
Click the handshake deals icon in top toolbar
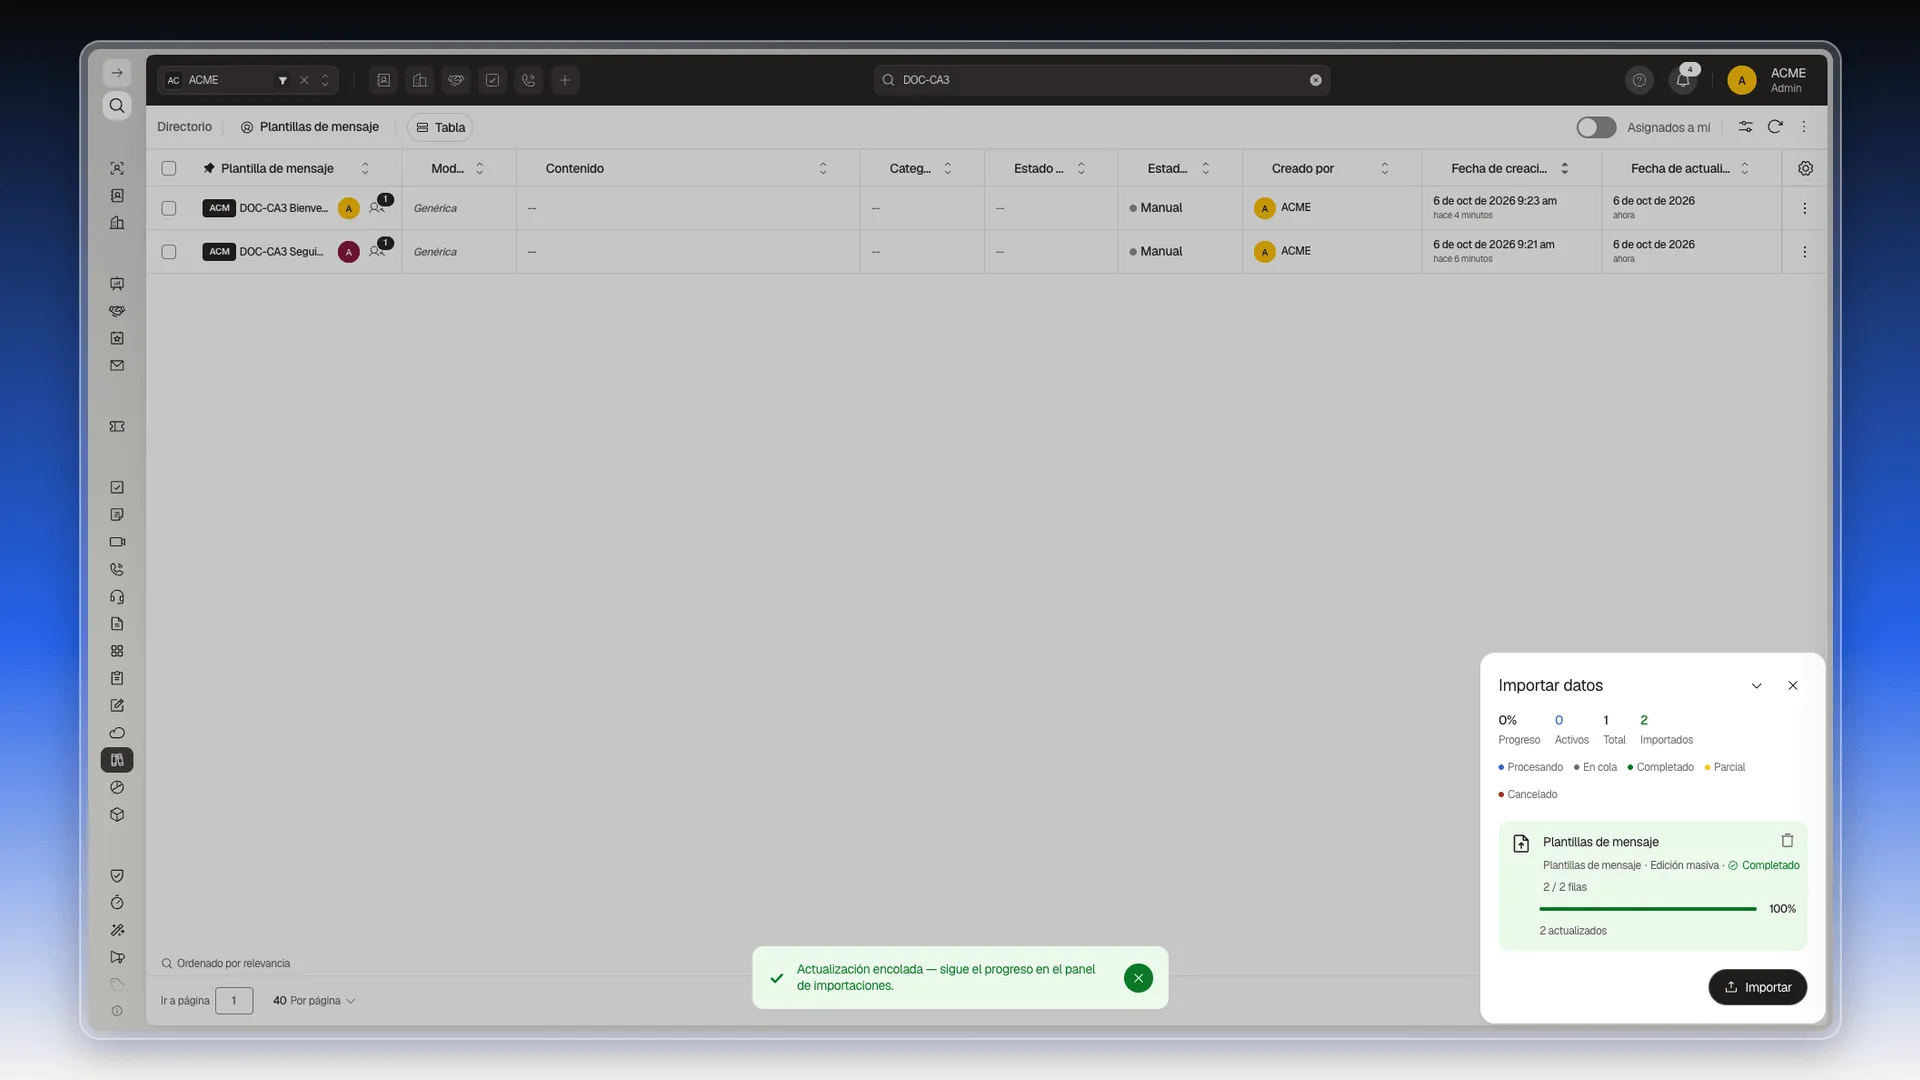click(456, 80)
